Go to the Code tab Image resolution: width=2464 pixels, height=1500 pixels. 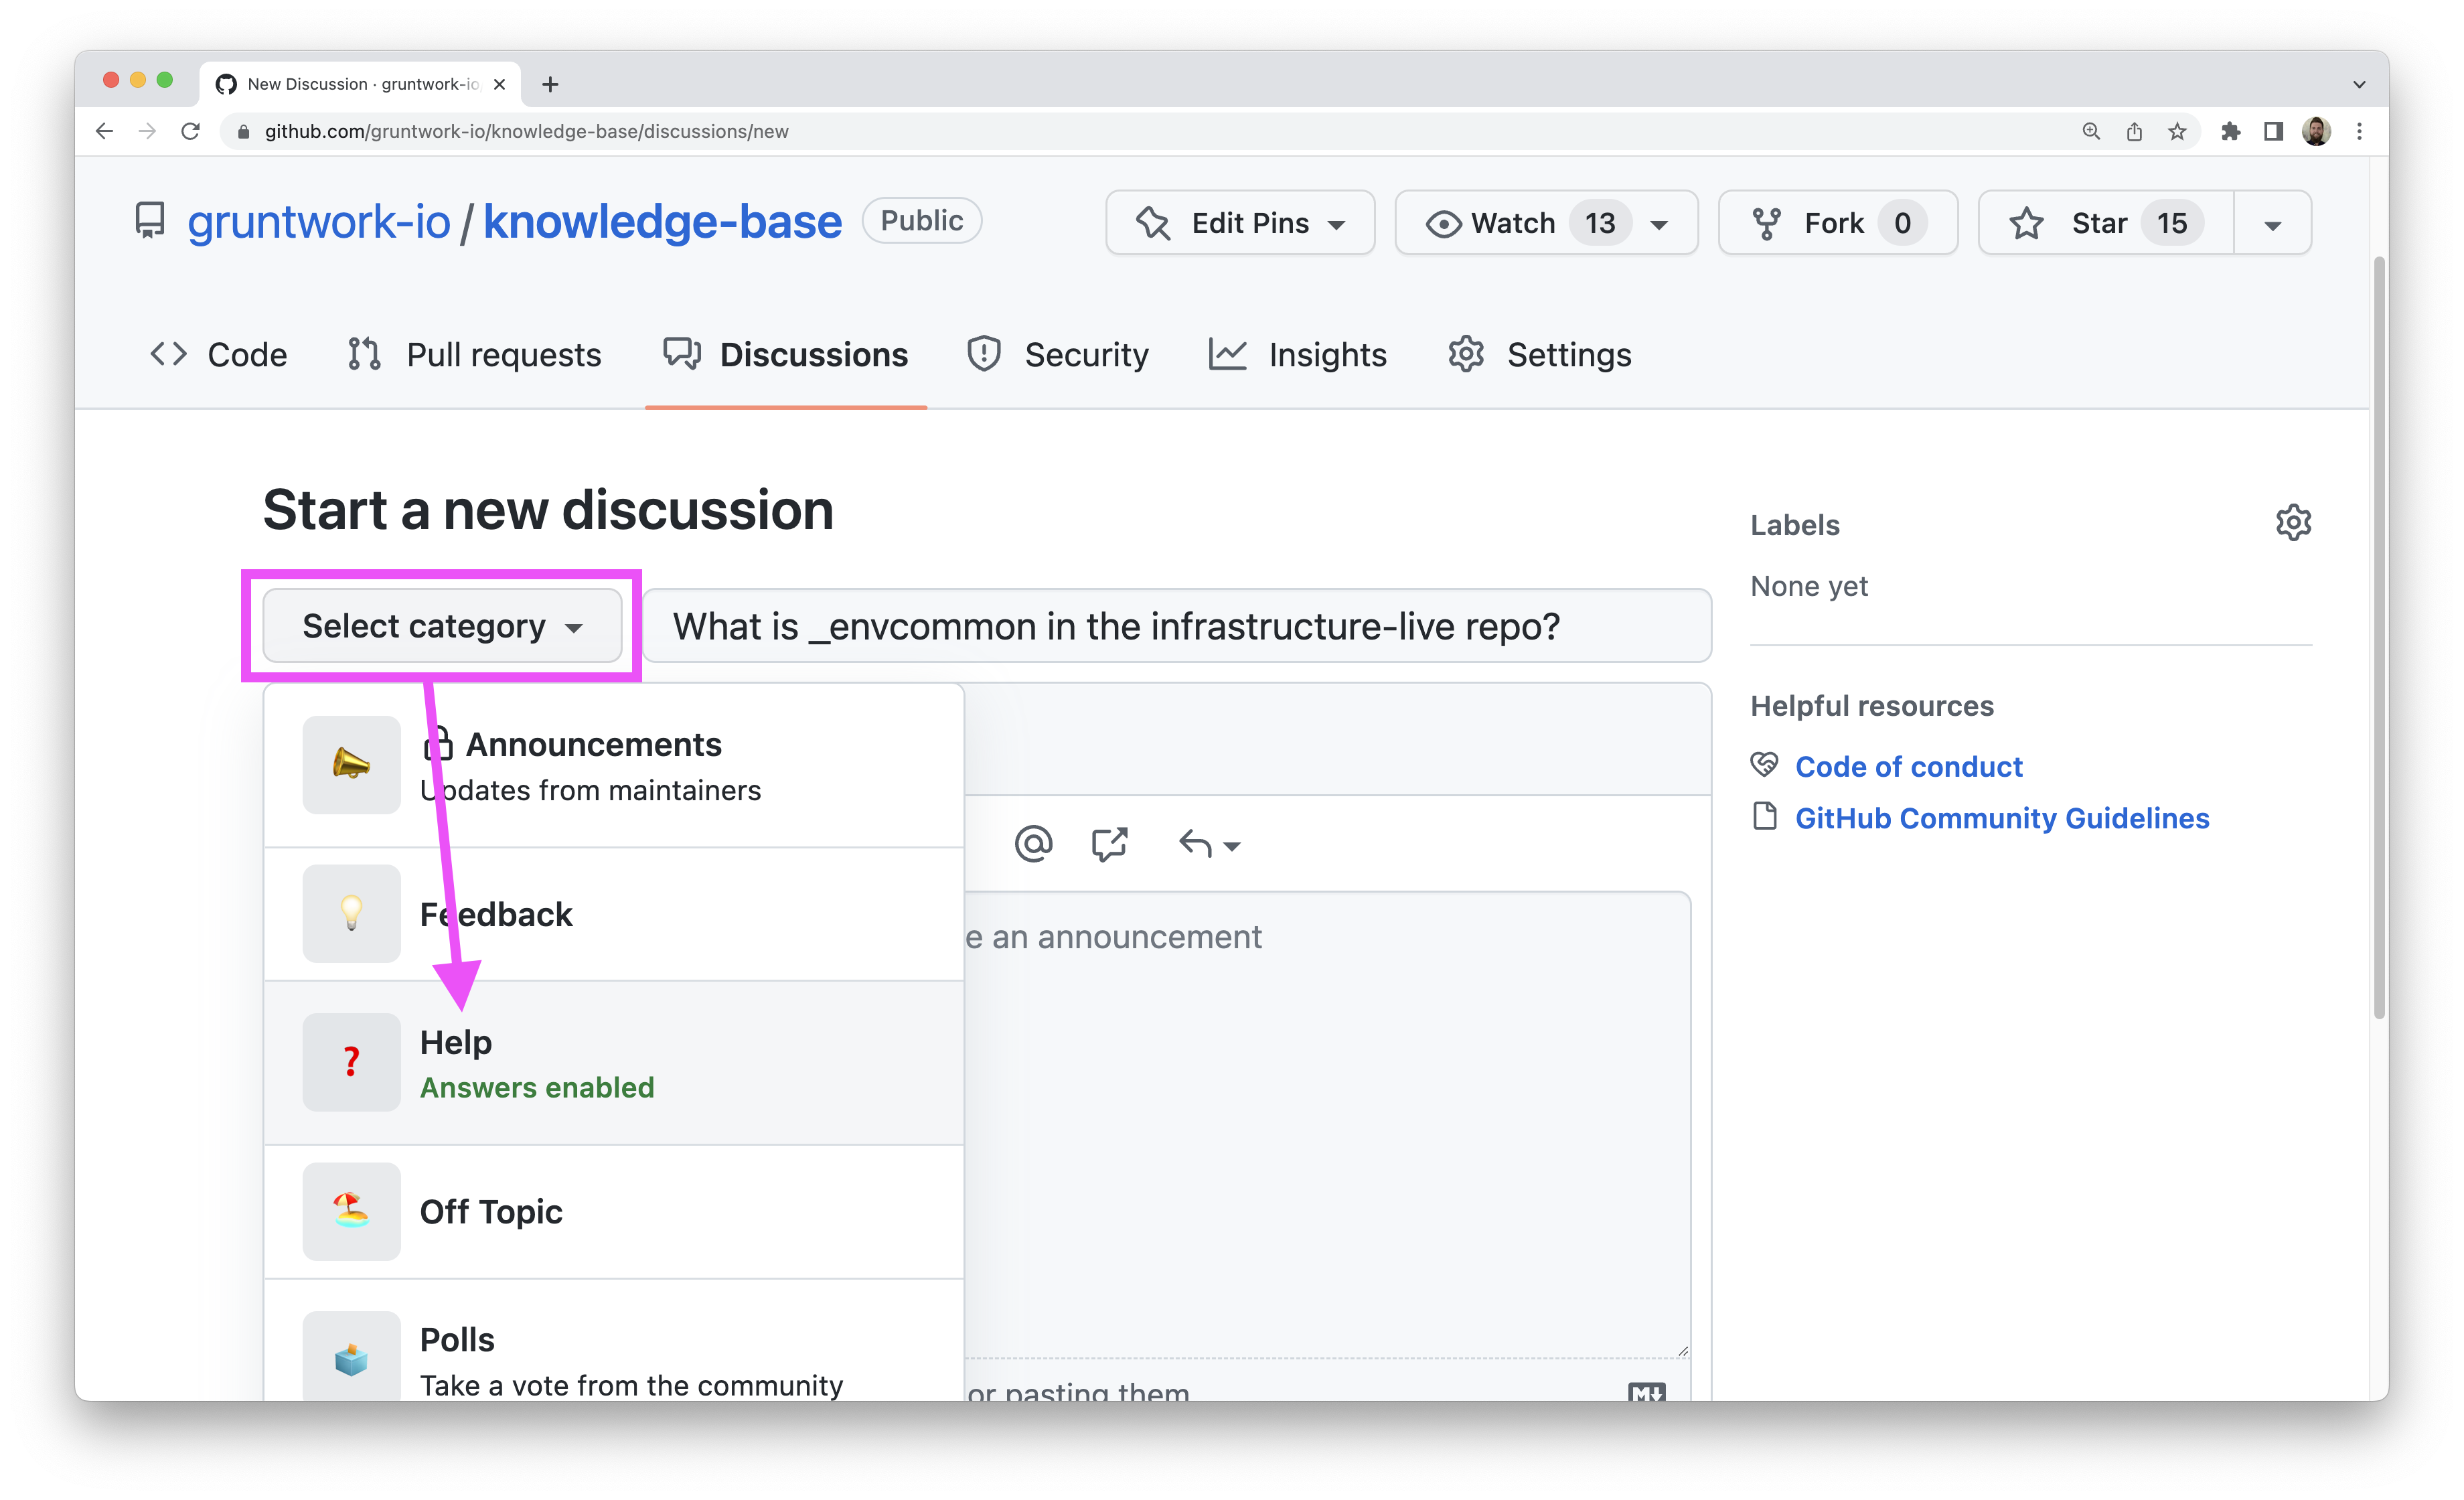(x=218, y=354)
